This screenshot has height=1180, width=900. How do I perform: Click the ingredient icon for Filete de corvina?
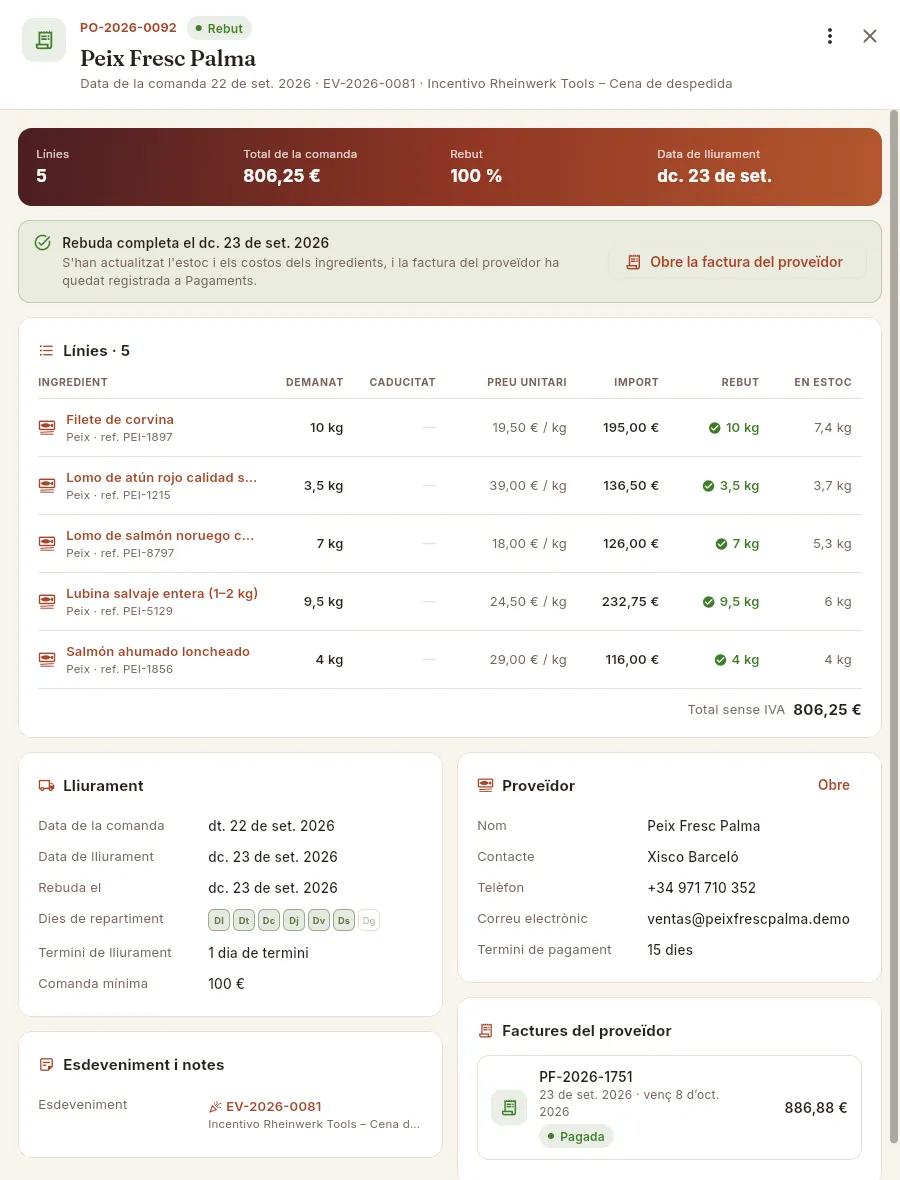coord(47,427)
